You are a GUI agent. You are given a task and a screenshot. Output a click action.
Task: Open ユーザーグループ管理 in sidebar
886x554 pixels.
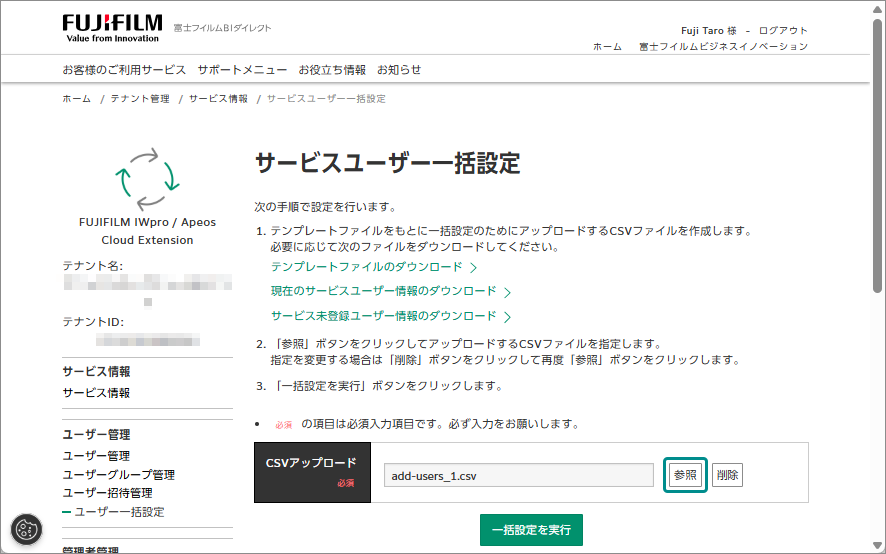(119, 475)
